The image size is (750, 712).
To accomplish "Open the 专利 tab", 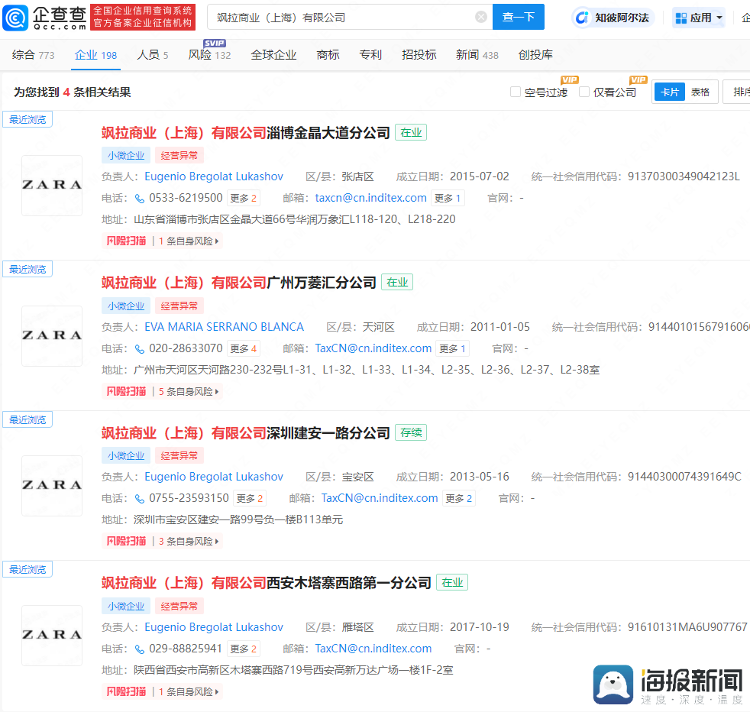I will pos(370,55).
